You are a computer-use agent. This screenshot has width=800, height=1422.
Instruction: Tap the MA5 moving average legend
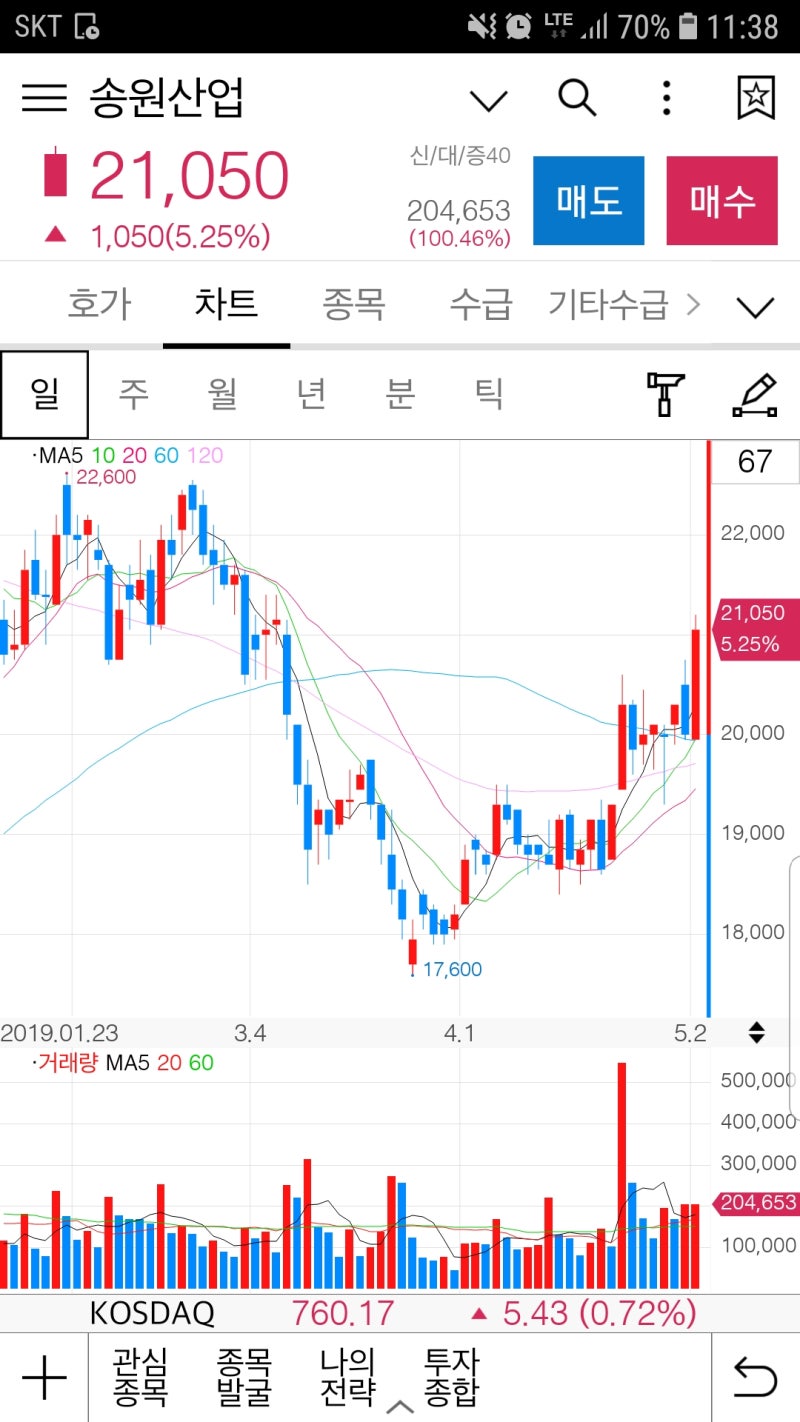pos(59,456)
